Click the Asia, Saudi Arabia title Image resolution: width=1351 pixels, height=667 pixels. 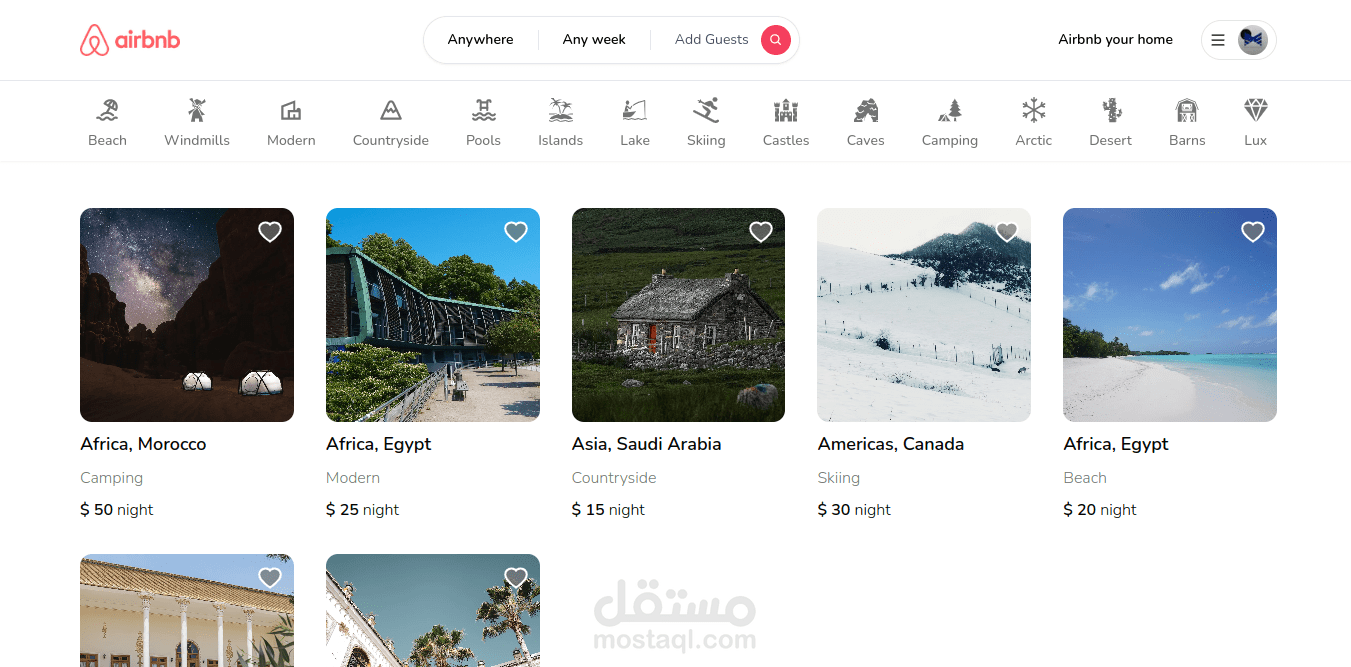point(647,444)
